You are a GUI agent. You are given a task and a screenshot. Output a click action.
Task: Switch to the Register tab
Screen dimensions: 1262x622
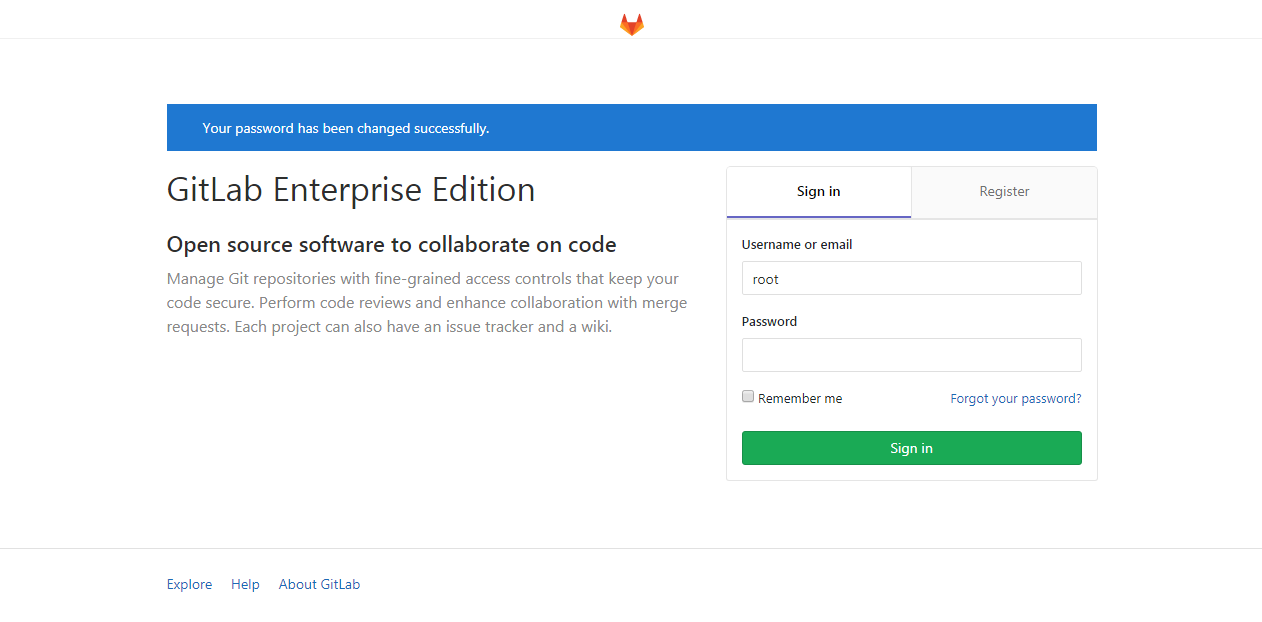(x=1004, y=192)
